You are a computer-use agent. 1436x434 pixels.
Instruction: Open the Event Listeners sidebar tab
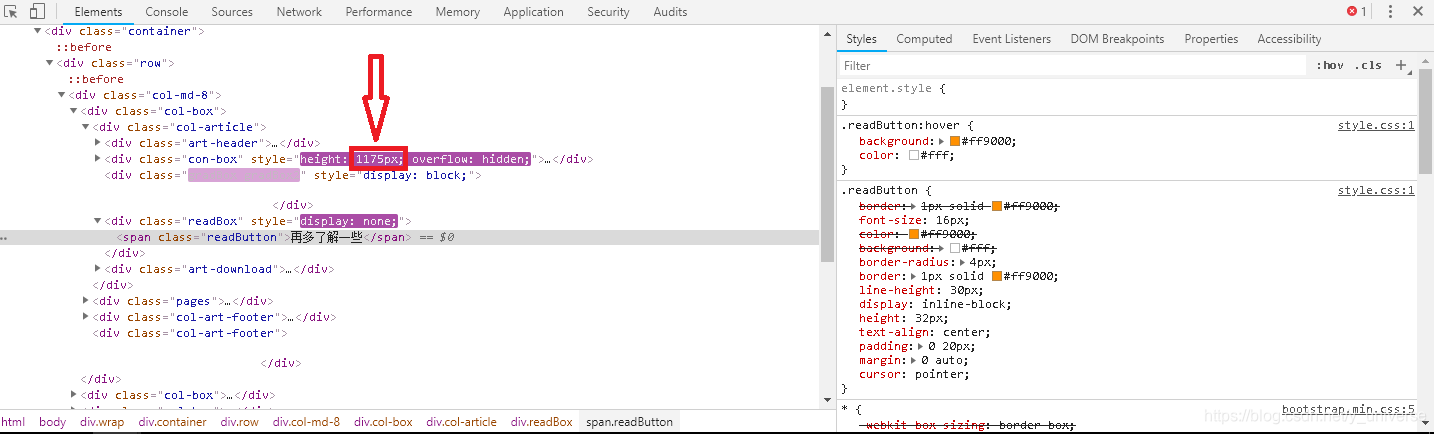point(1012,39)
